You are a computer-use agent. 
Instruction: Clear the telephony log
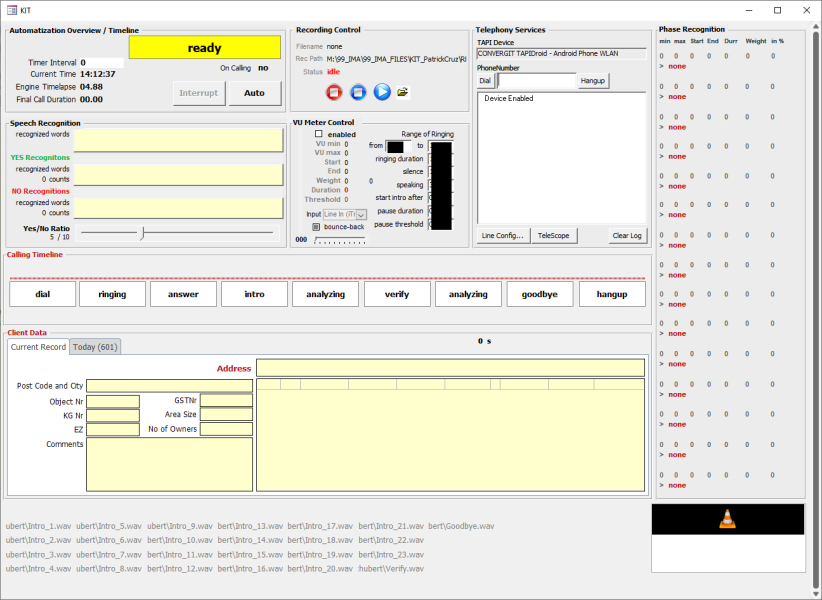[x=627, y=236]
